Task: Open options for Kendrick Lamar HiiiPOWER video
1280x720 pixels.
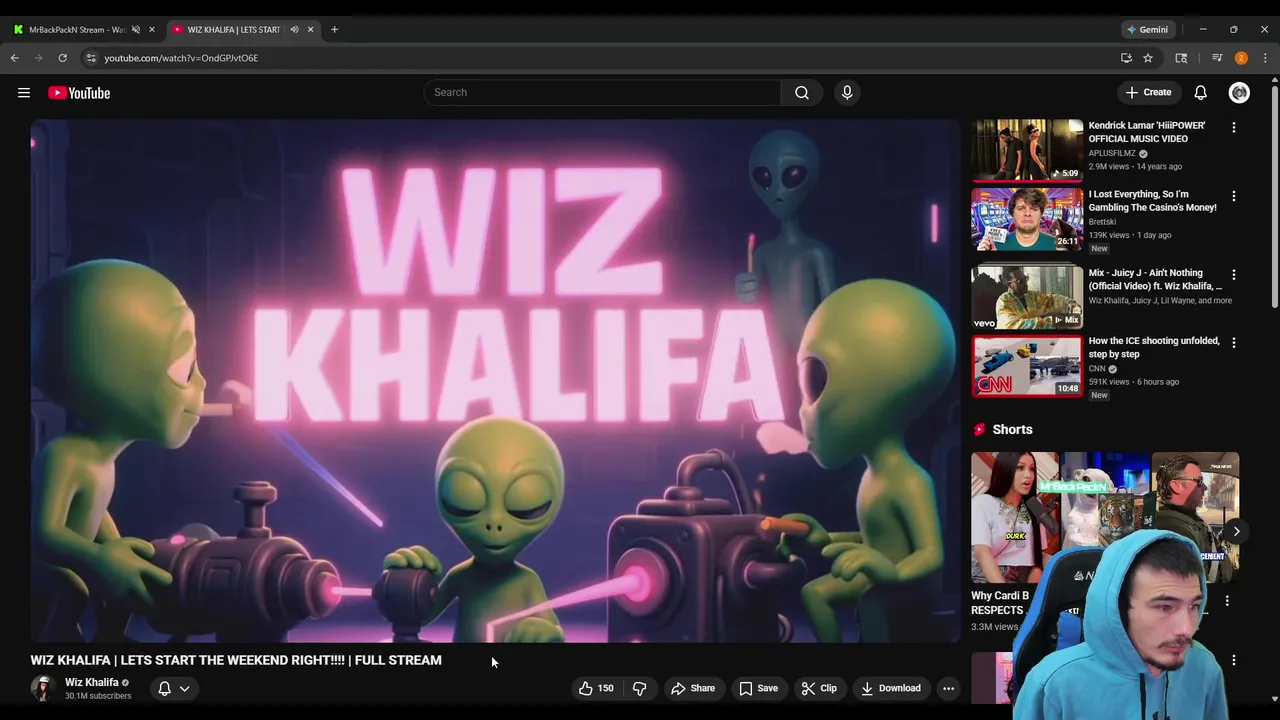Action: click(x=1234, y=128)
